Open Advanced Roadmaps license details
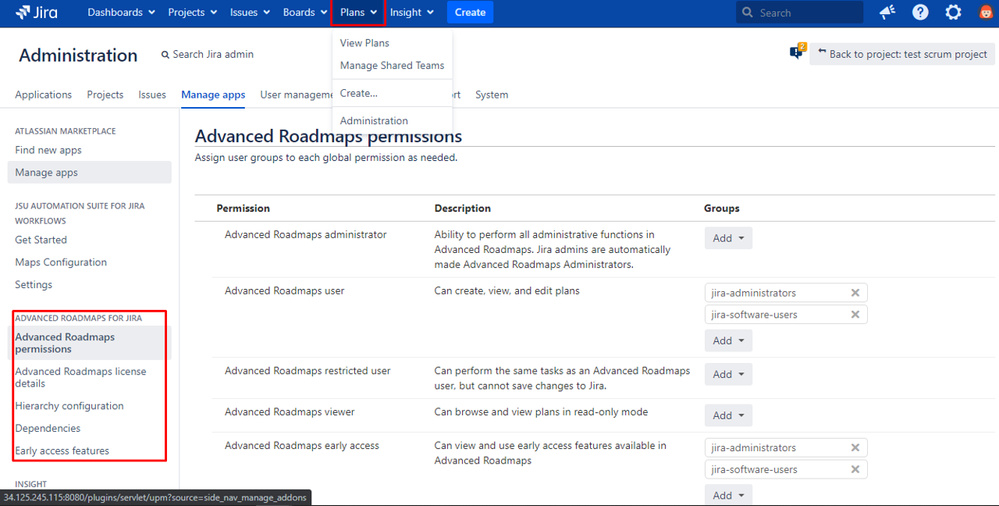The image size is (999, 506). [x=81, y=377]
